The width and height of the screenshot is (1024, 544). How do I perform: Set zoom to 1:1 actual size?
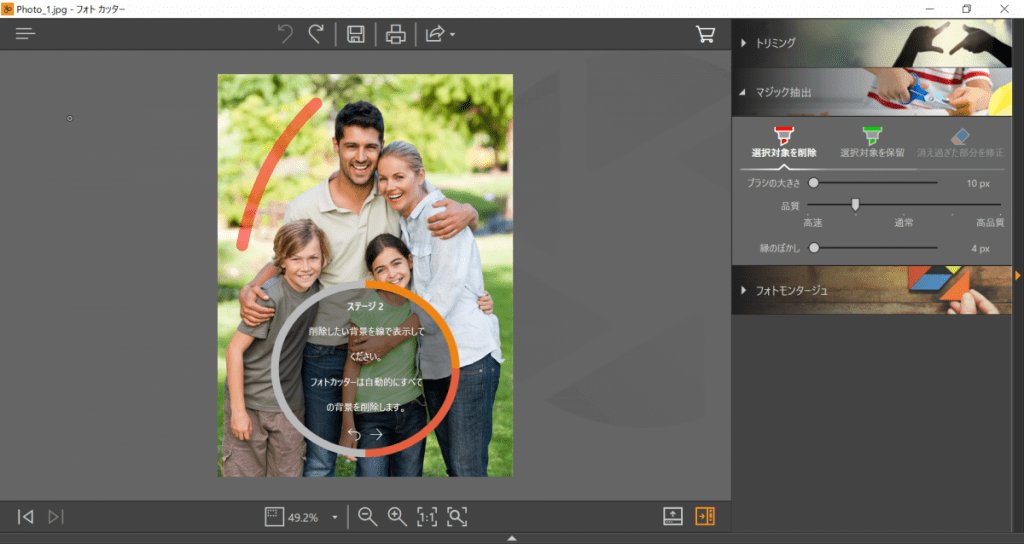pyautogui.click(x=427, y=517)
